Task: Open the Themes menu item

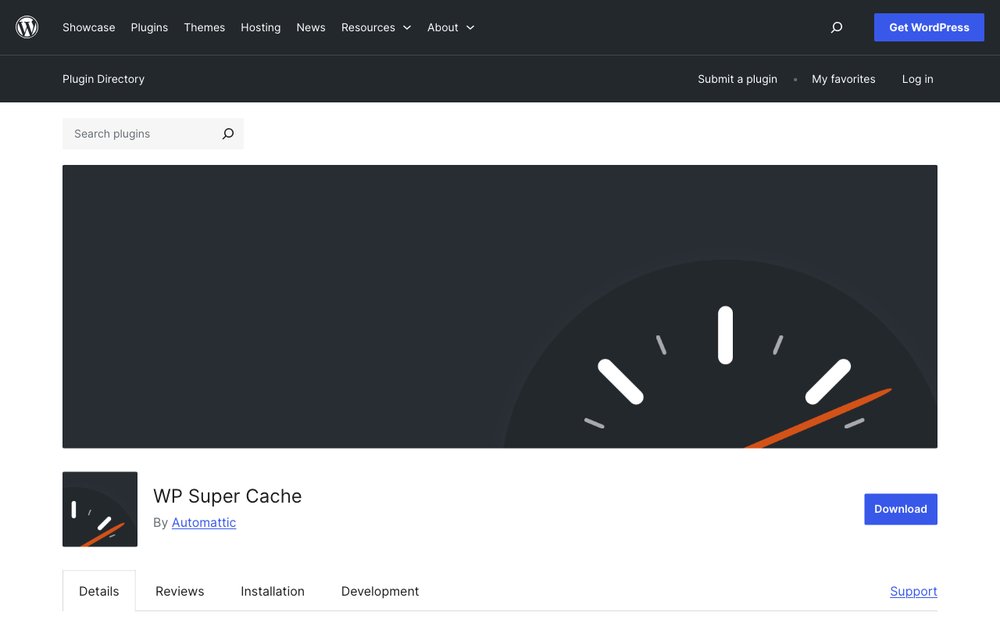Action: point(204,27)
